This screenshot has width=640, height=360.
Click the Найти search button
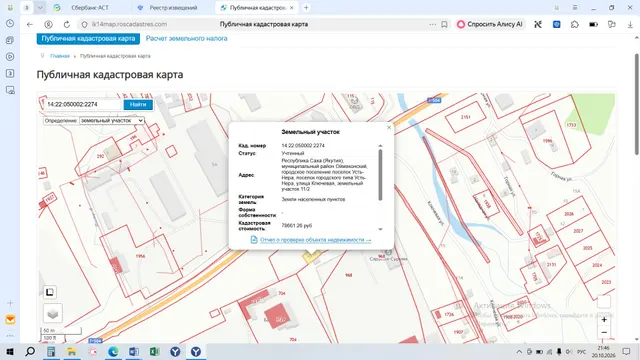138,104
